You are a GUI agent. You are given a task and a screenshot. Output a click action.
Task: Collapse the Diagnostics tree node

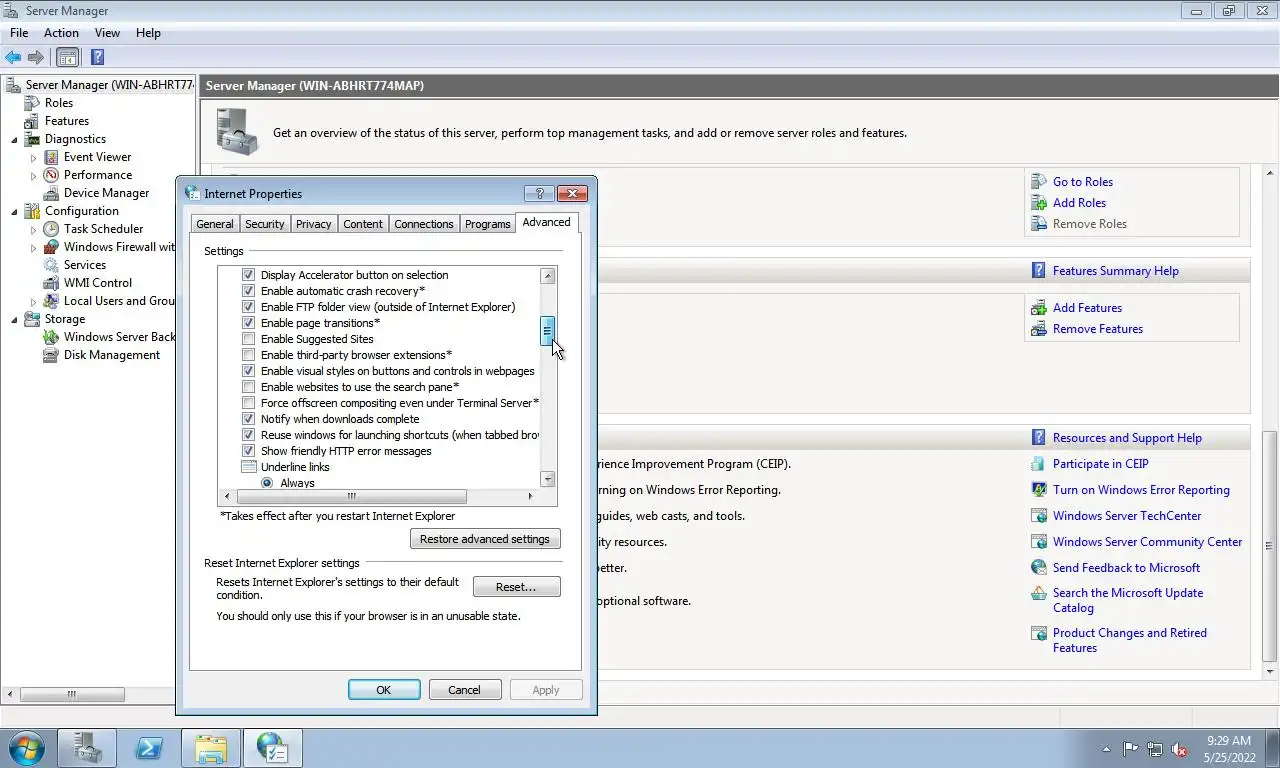pyautogui.click(x=15, y=139)
